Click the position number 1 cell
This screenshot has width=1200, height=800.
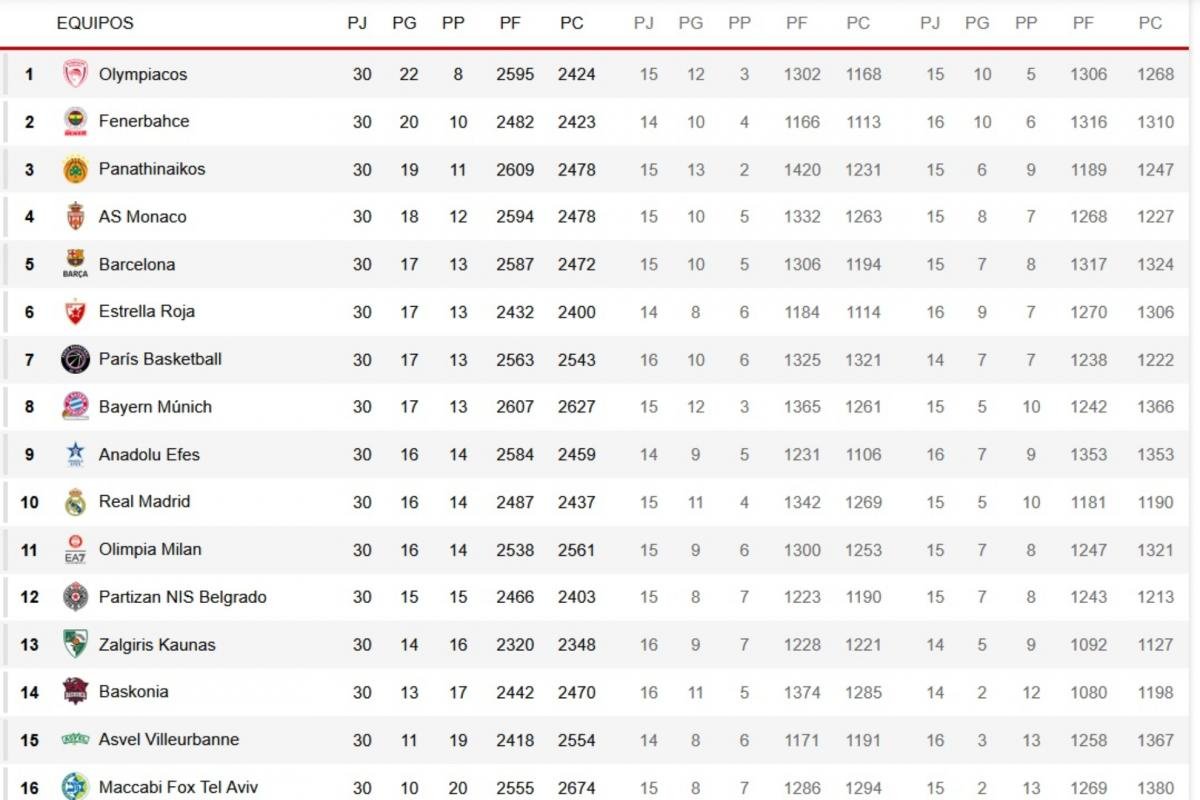[29, 74]
